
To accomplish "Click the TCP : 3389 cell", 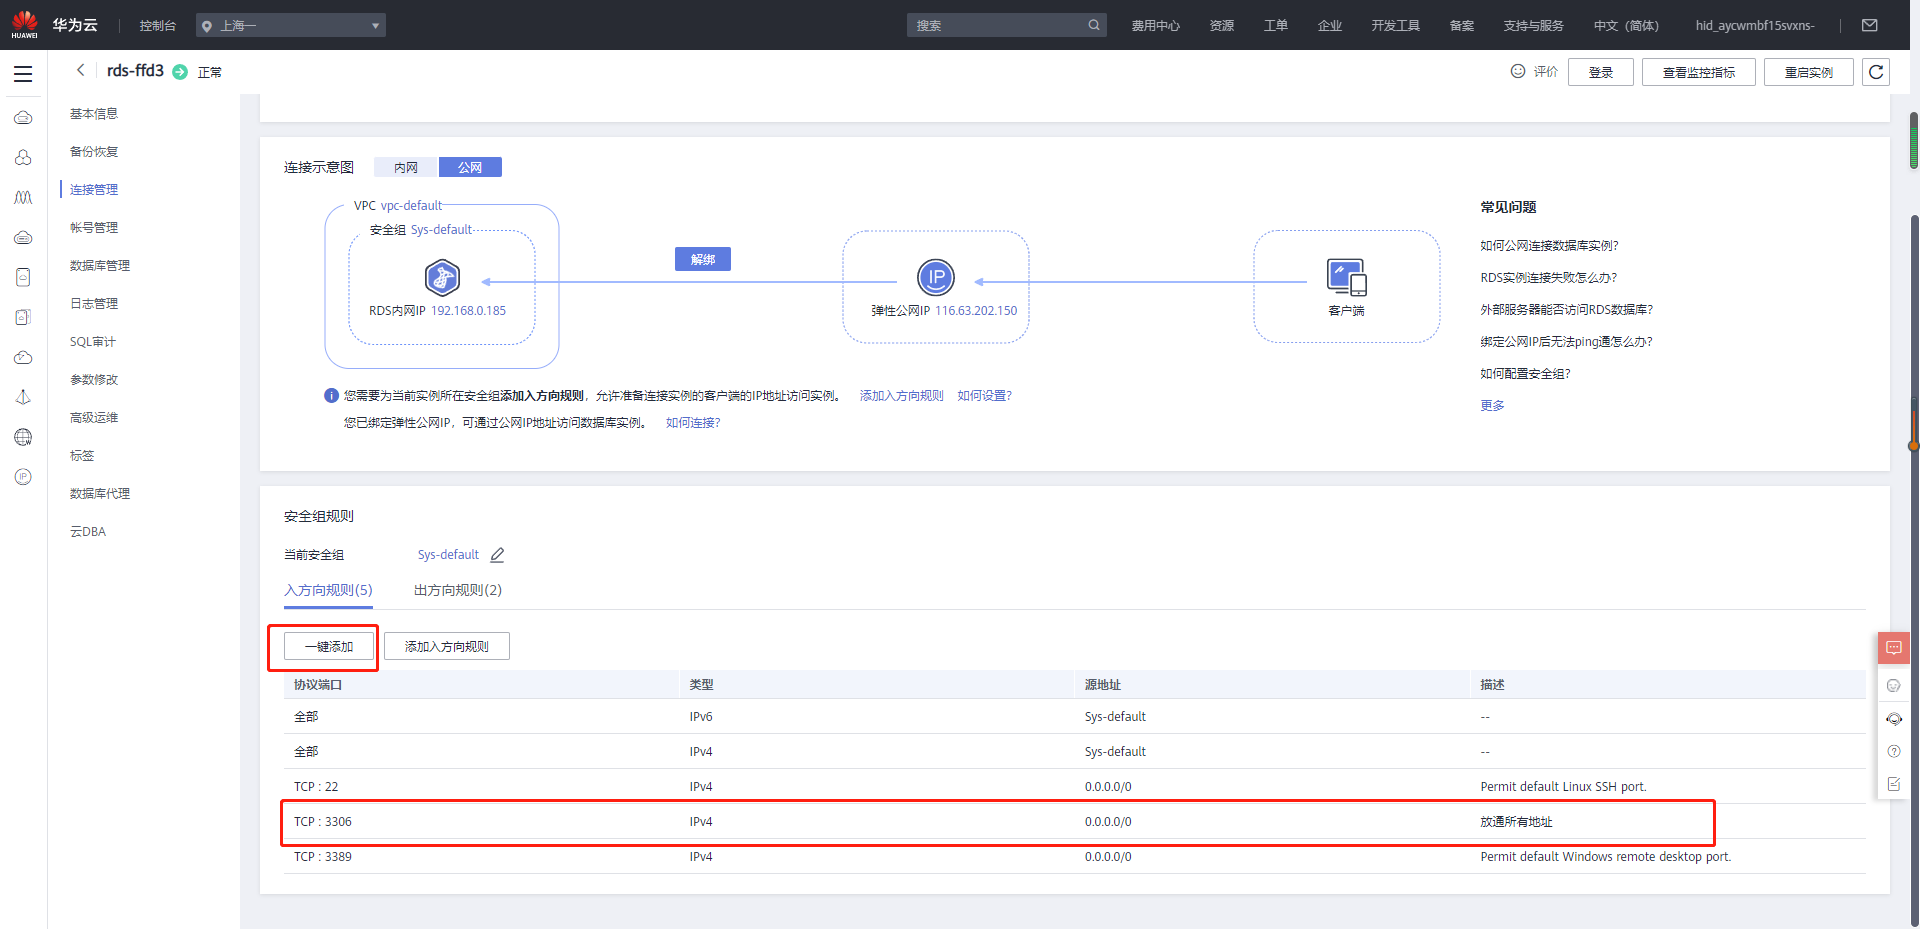I will pyautogui.click(x=323, y=857).
